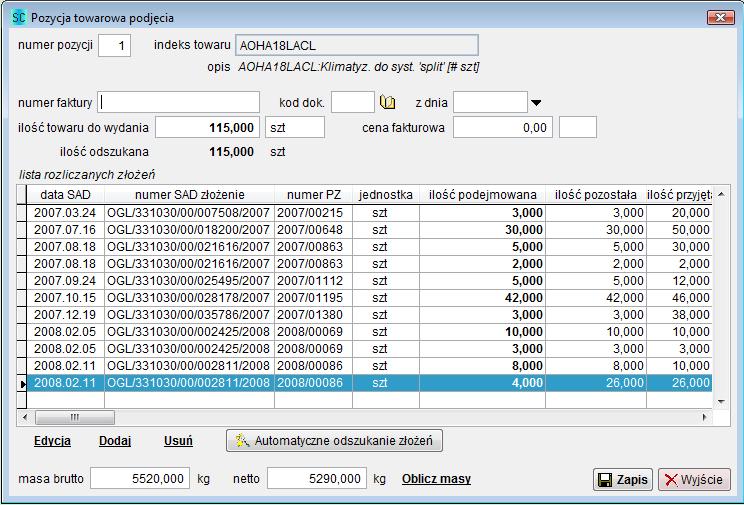
Task: Click horizontal scrollbar left arrow
Action: 25,418
